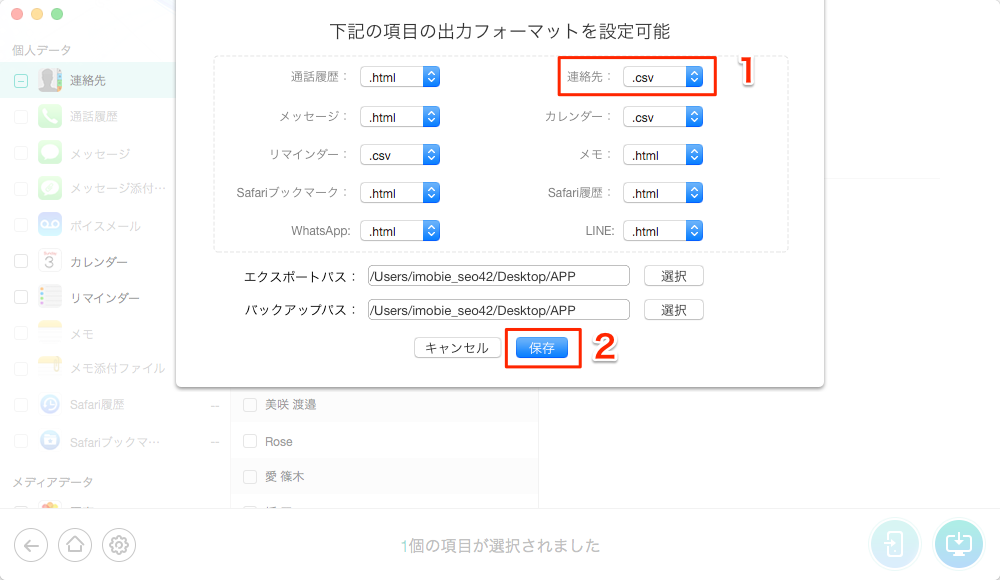Select the Rose contact checkbox
The height and width of the screenshot is (580, 1000).
250,441
